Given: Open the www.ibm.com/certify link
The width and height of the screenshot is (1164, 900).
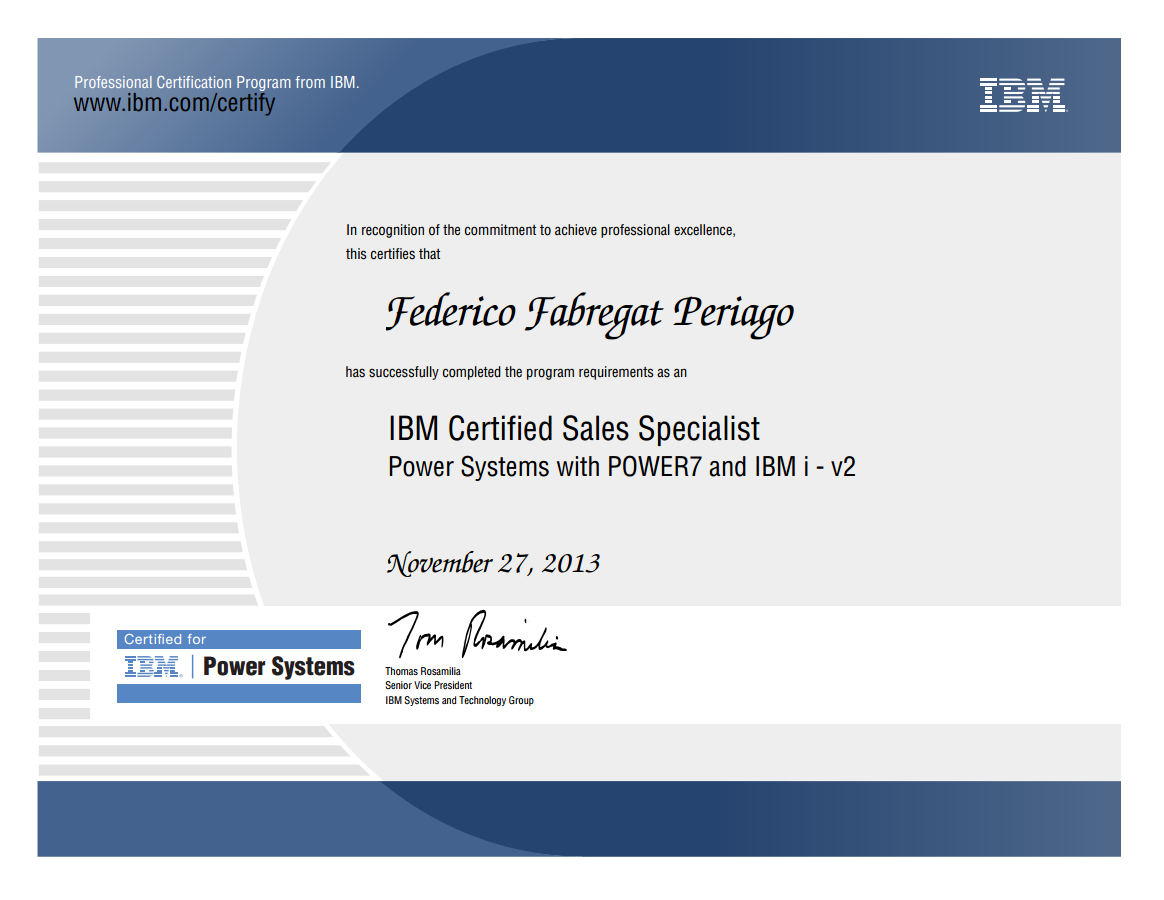Looking at the screenshot, I should (x=174, y=104).
